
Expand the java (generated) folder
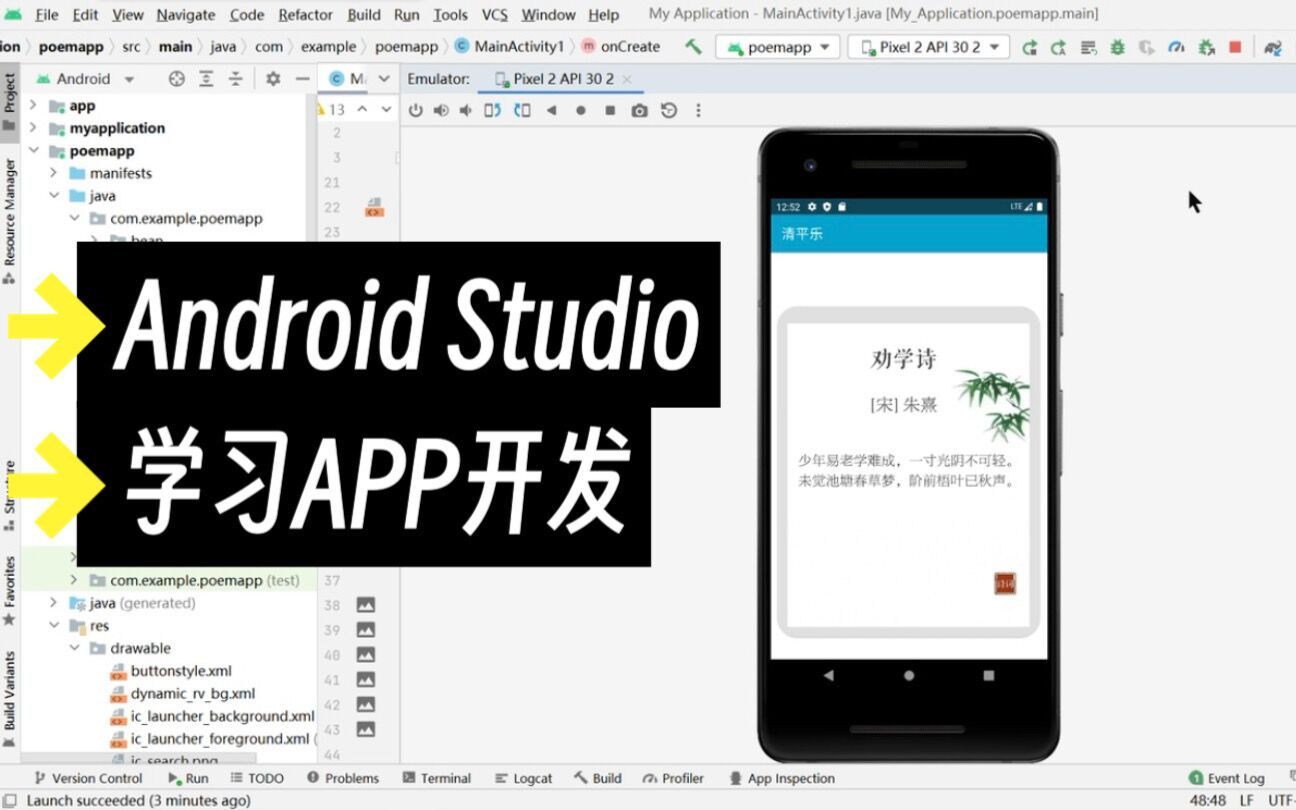[x=54, y=603]
